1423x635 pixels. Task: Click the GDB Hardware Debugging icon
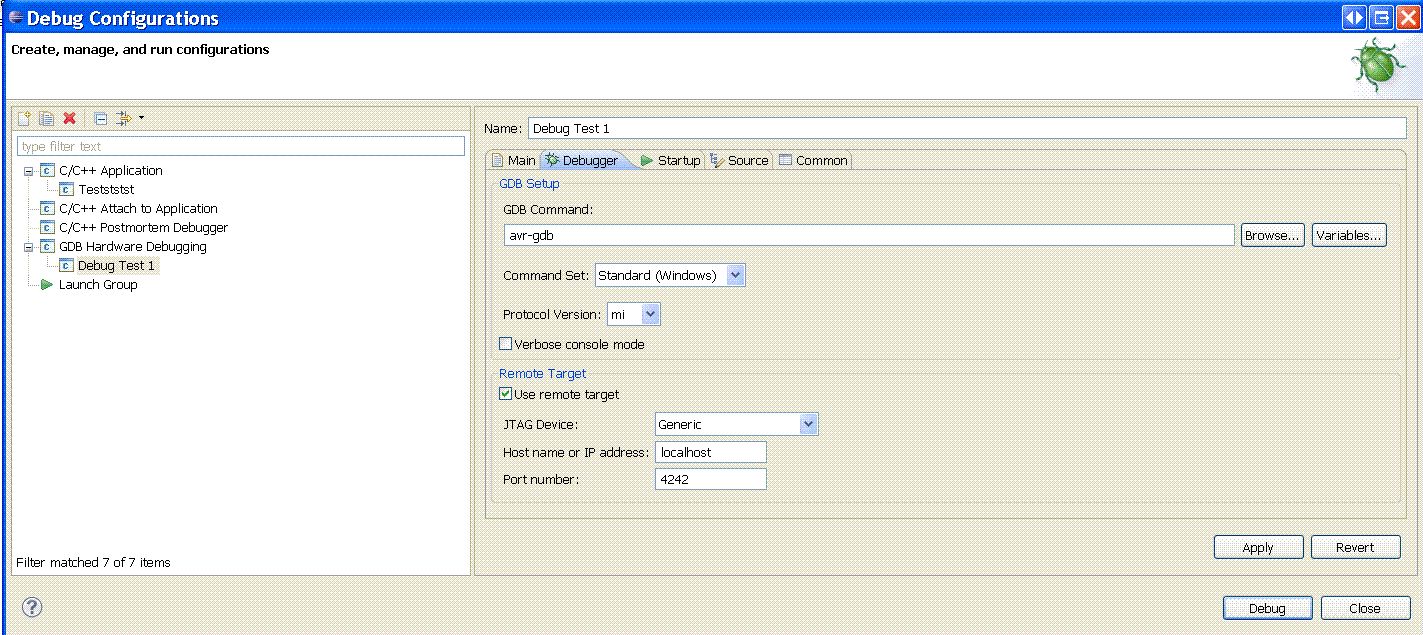point(47,247)
